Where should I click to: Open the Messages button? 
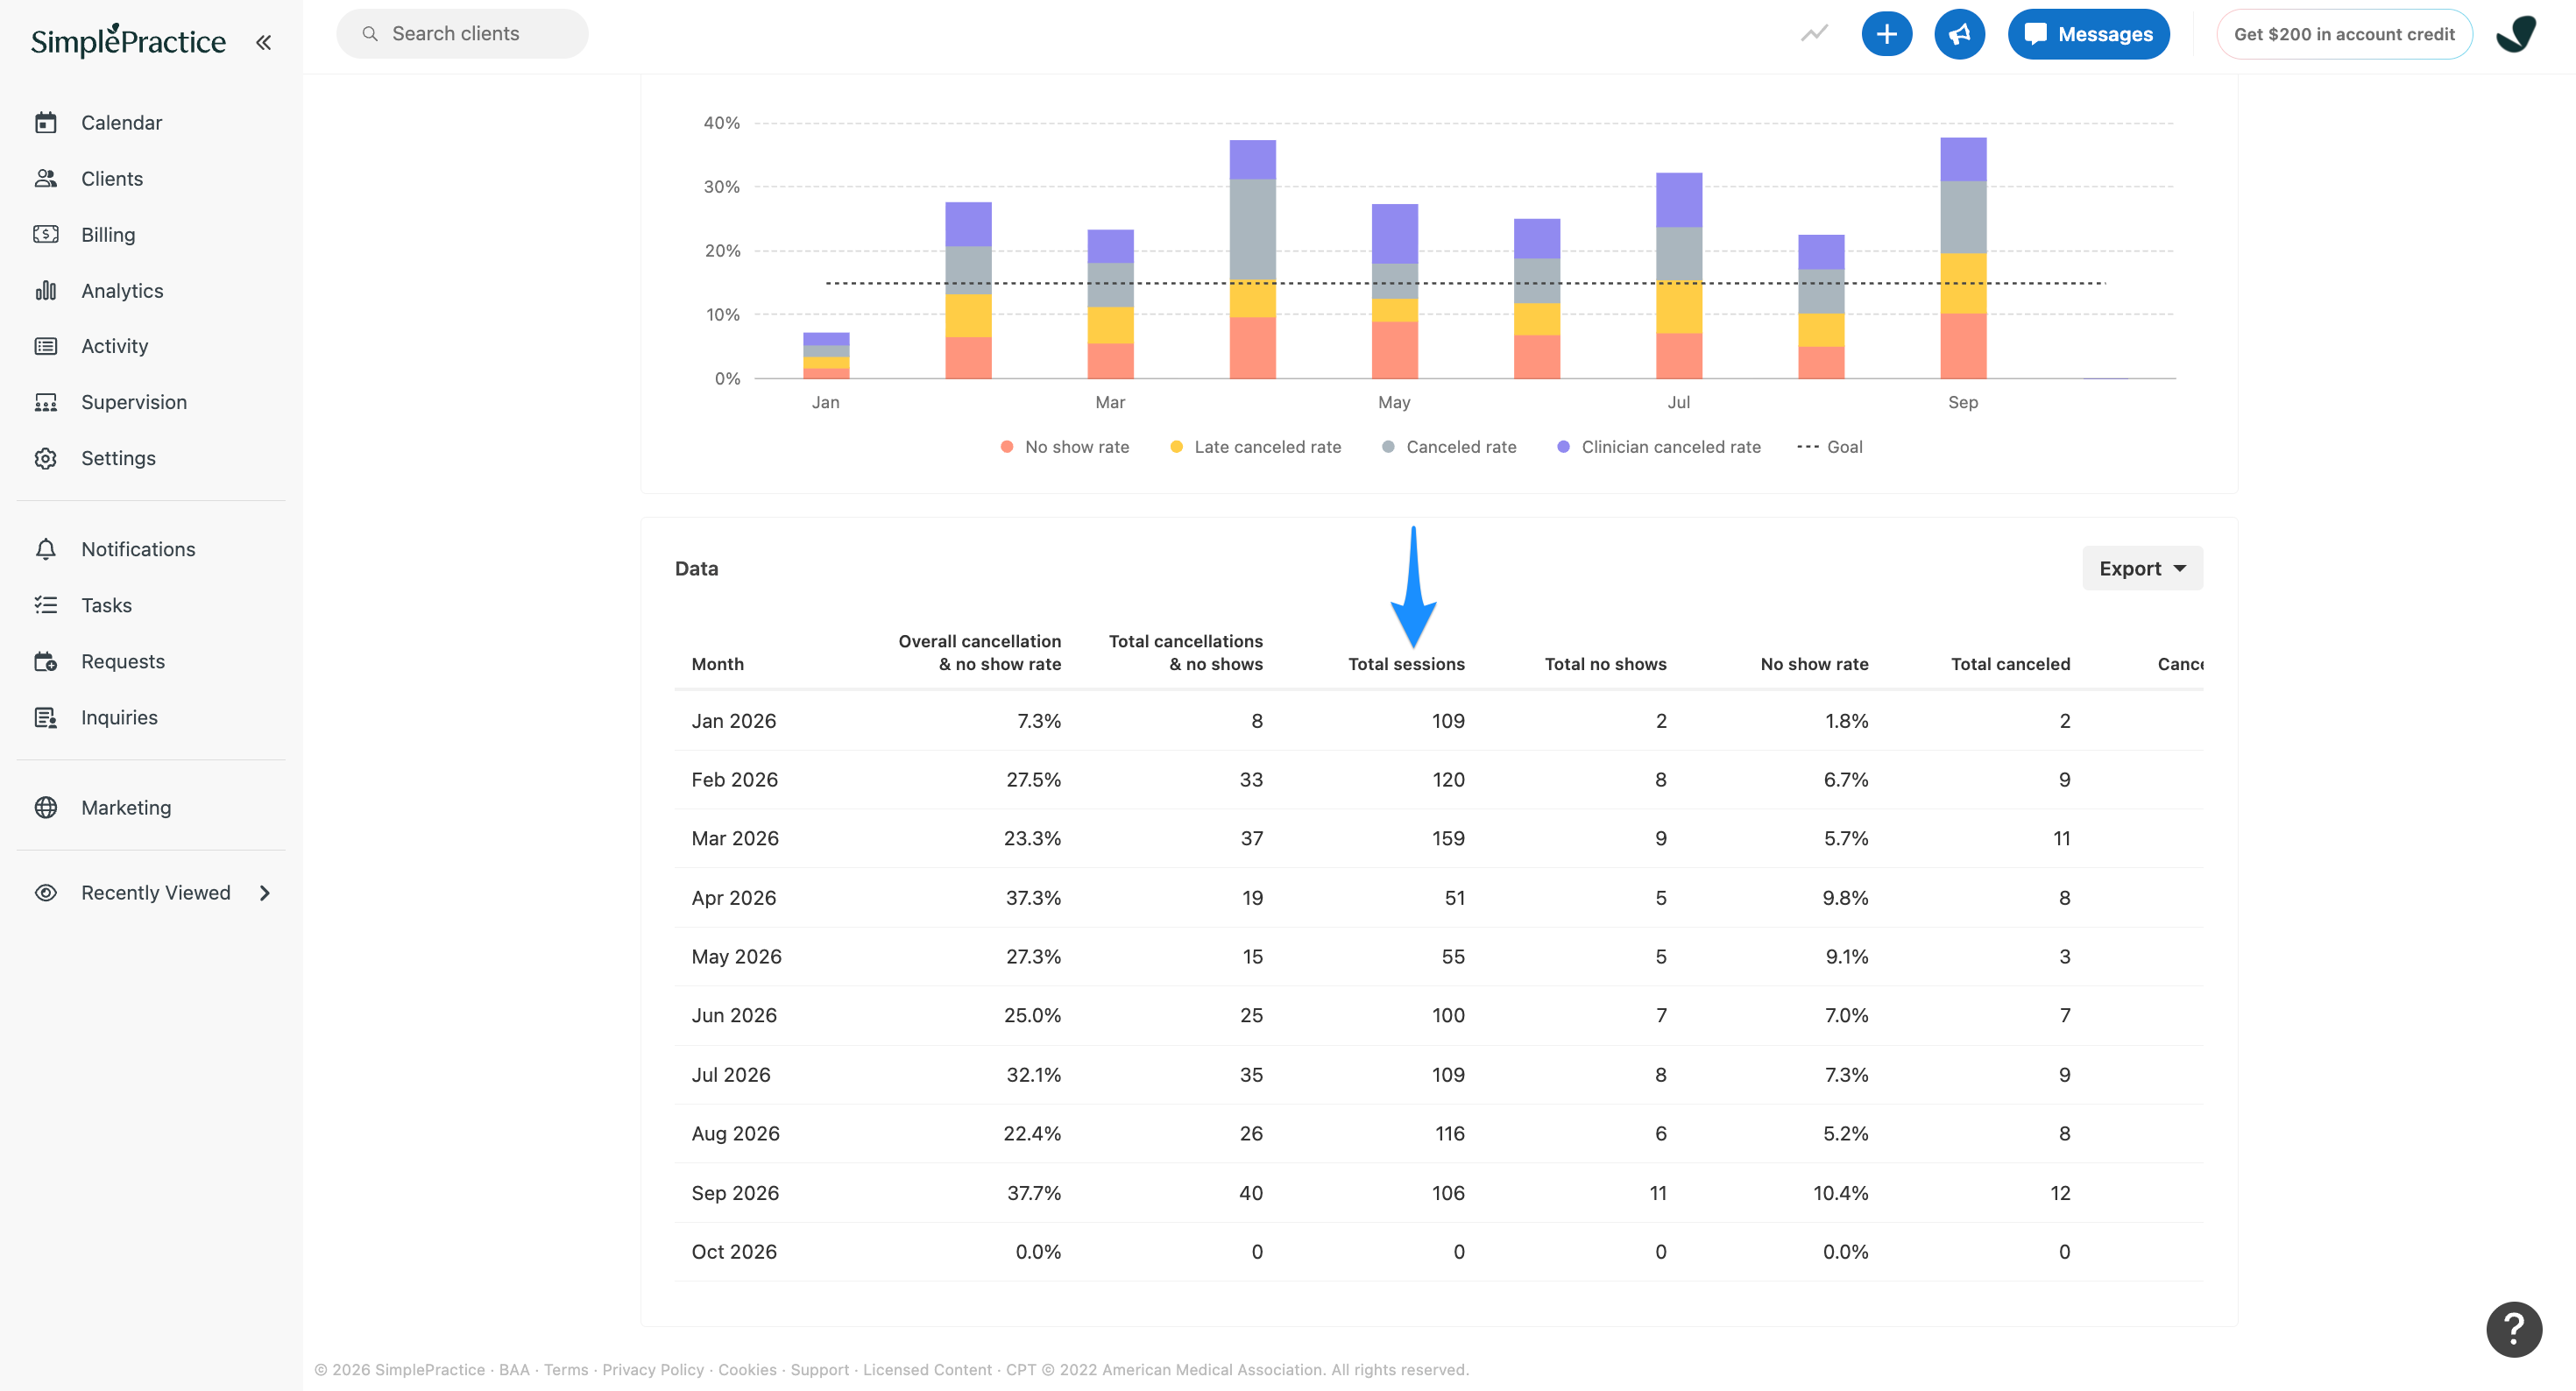pyautogui.click(x=2088, y=34)
